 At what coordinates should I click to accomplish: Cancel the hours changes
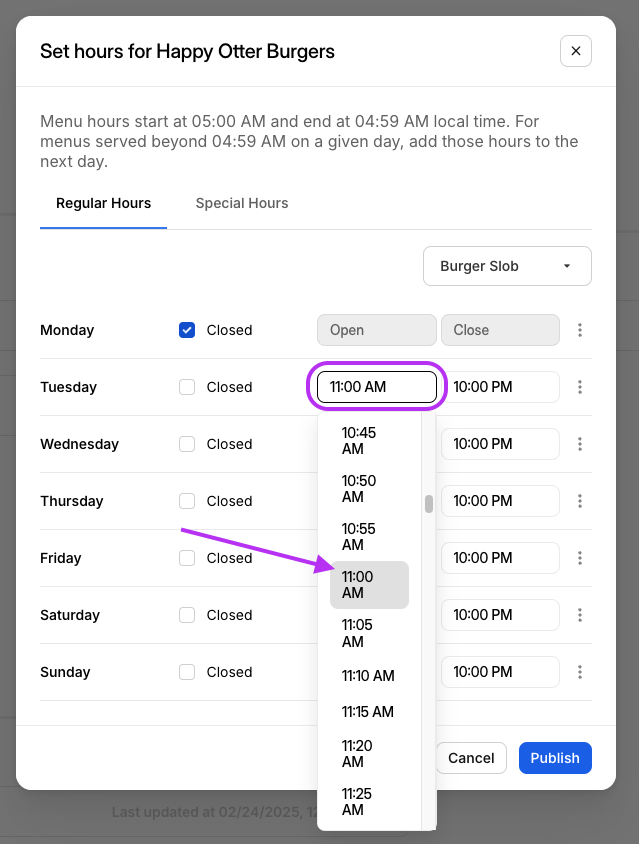click(x=471, y=758)
